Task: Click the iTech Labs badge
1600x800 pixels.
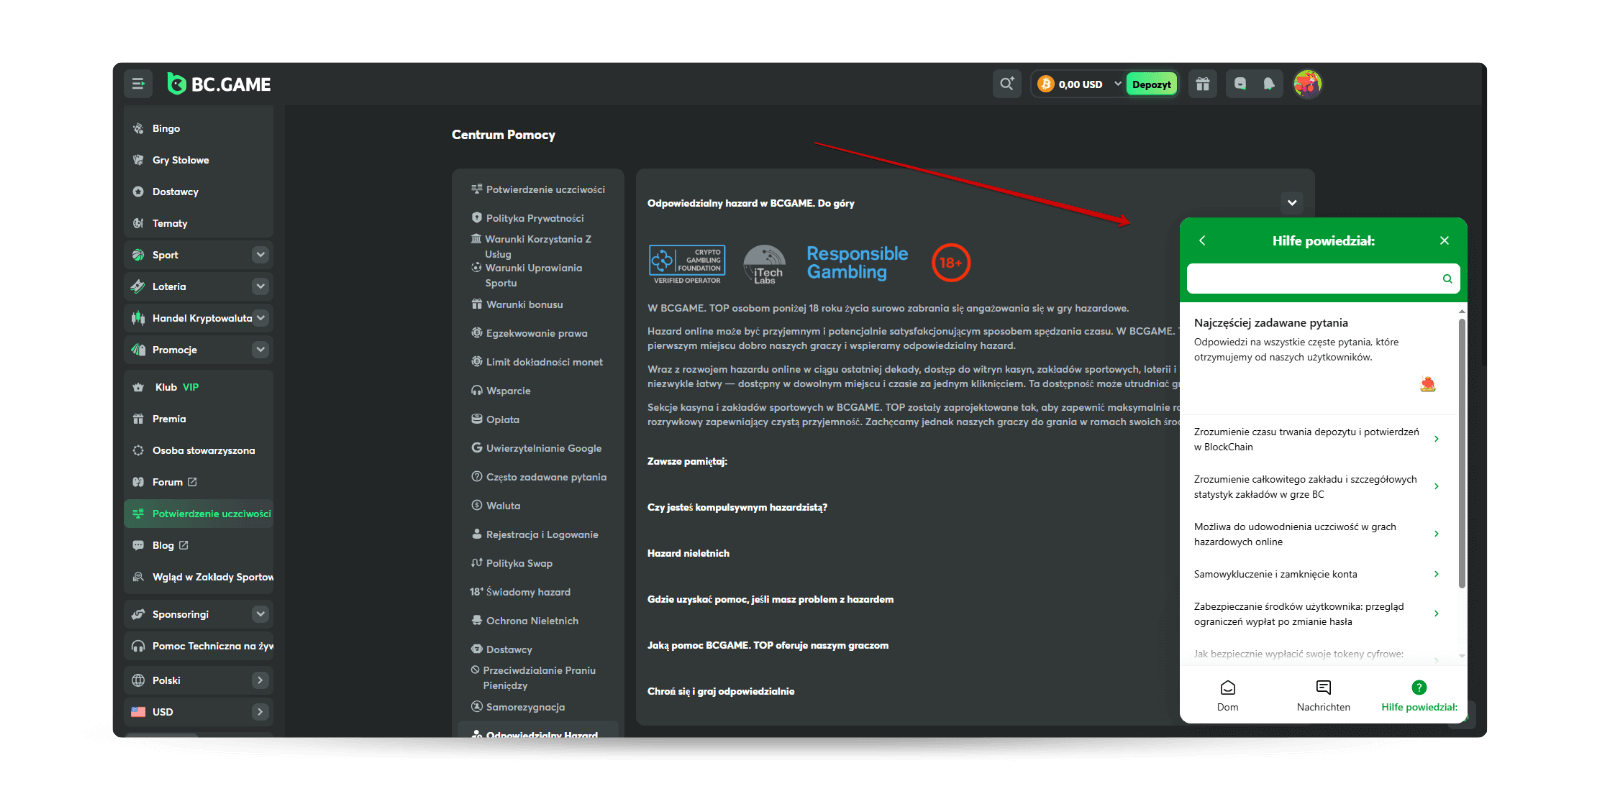Action: (x=765, y=264)
